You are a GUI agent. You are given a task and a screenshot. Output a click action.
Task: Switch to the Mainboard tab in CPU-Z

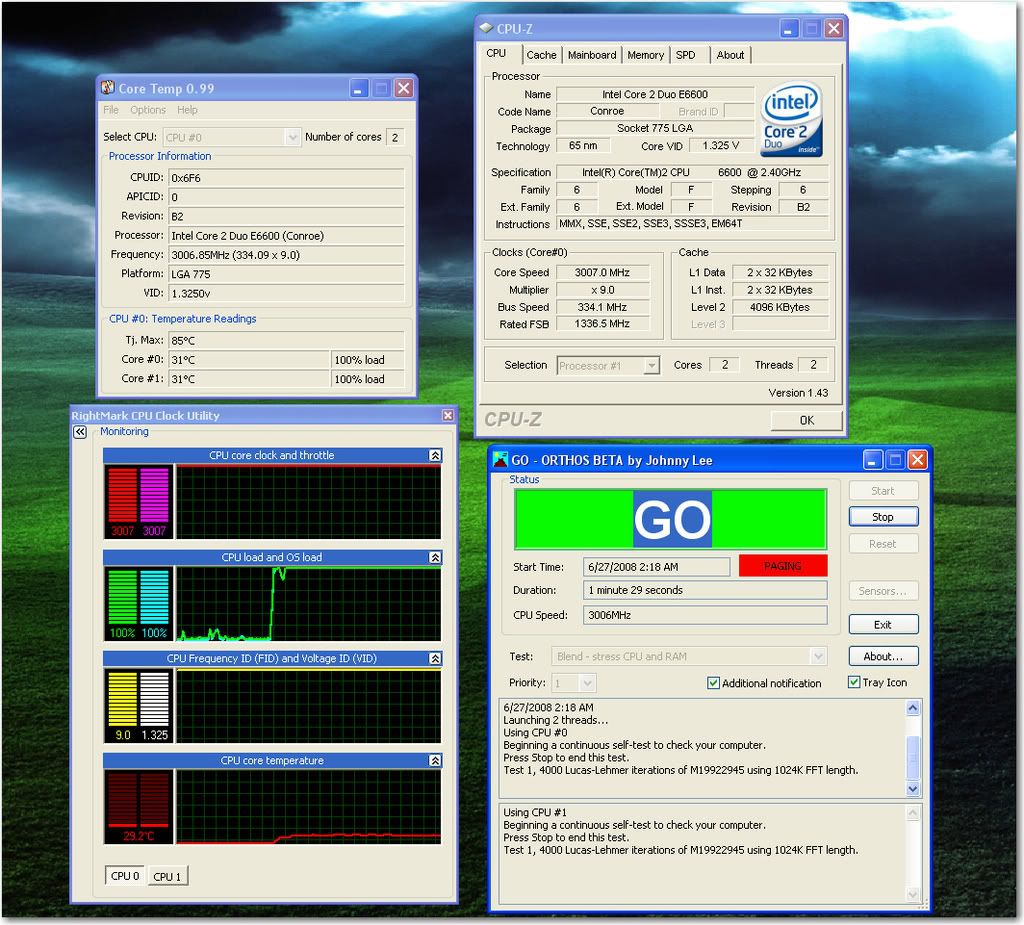pos(592,55)
